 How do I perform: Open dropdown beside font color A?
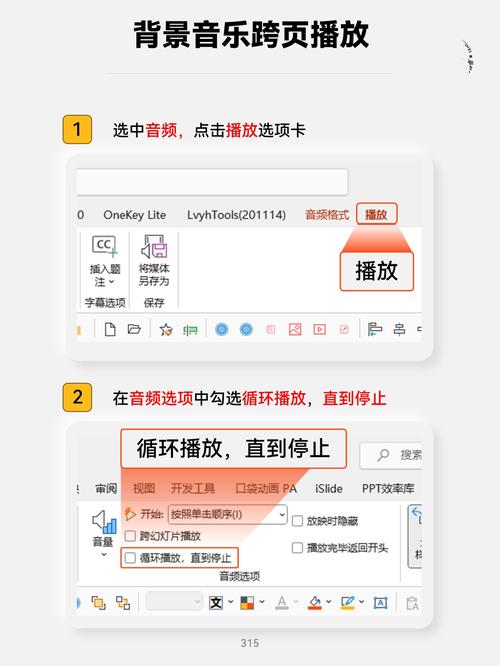pyautogui.click(x=296, y=602)
